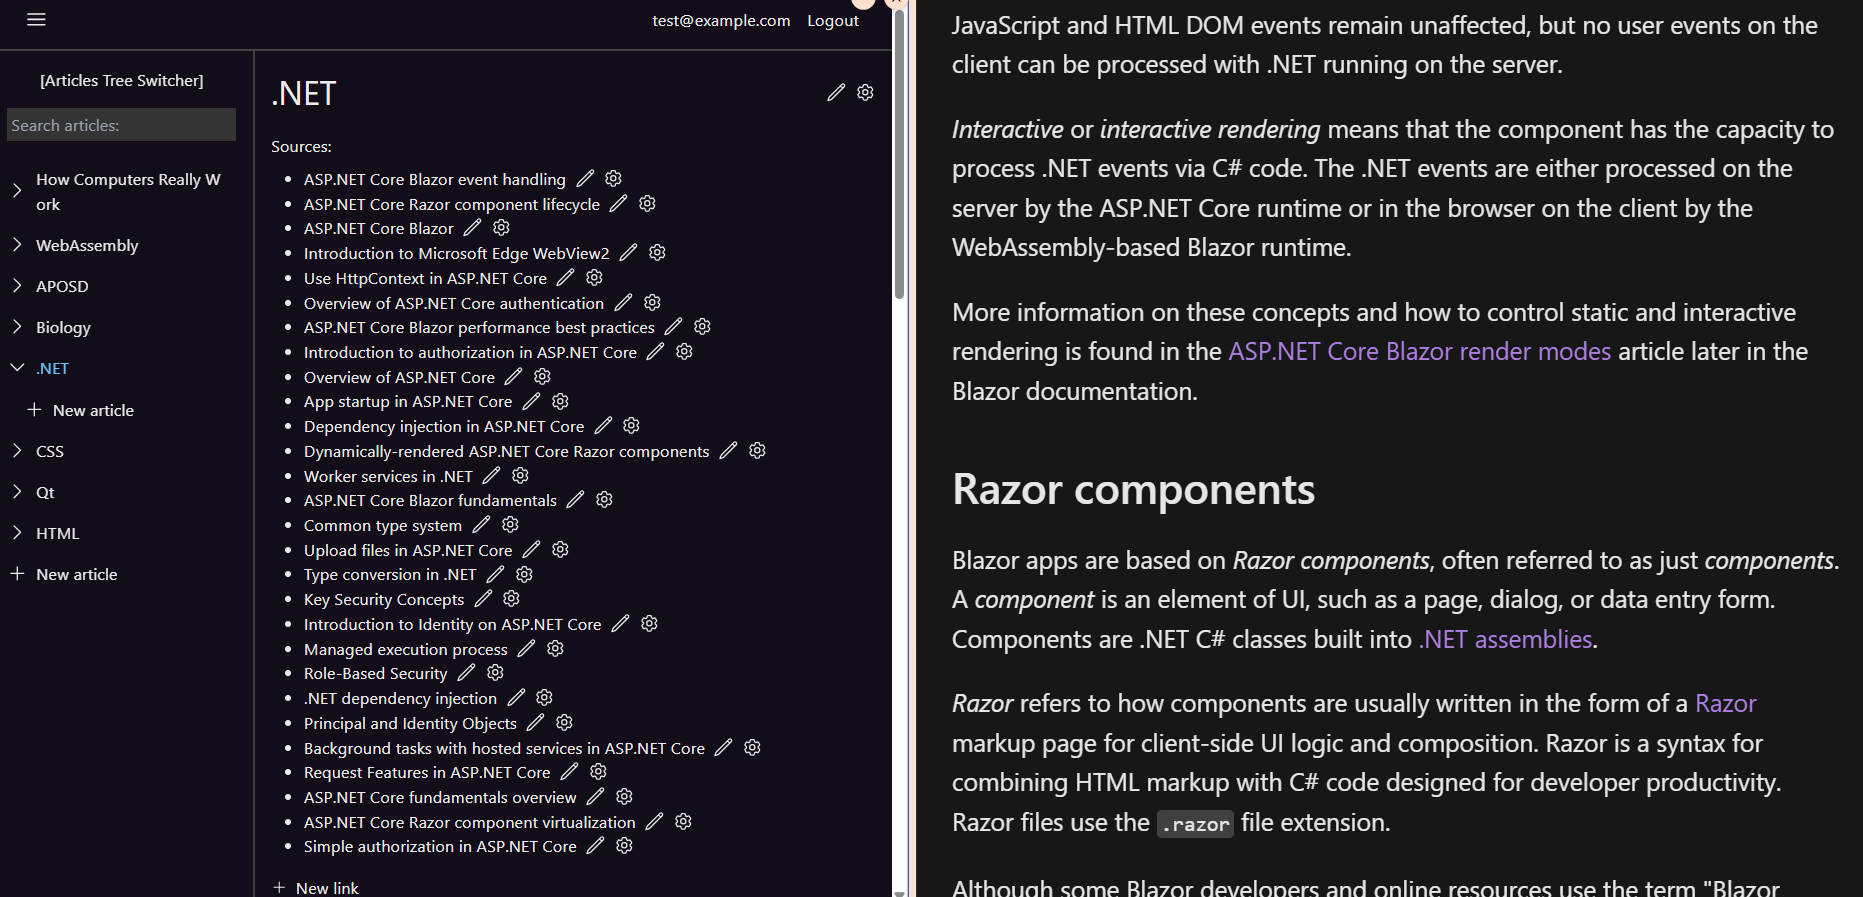Open gear for 'Request Features in ASP.NET Core'
This screenshot has width=1863, height=897.
598,772
